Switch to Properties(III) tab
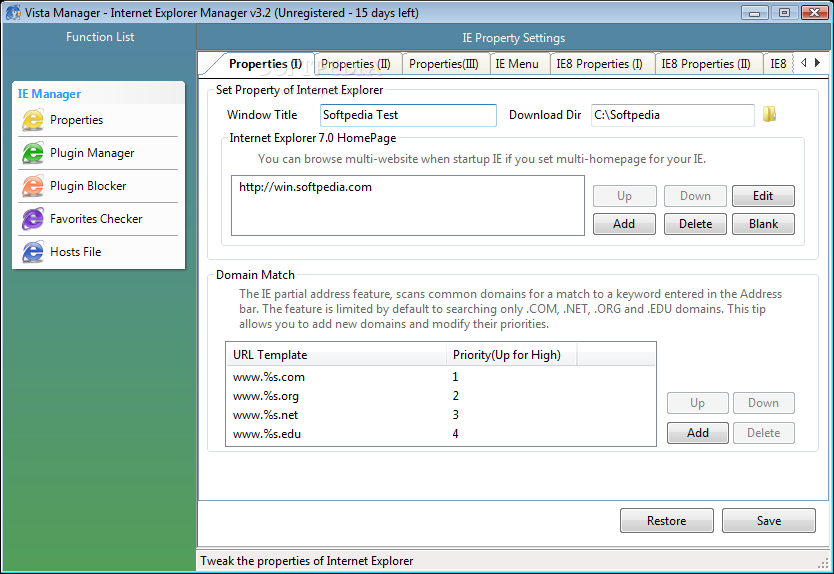Screen dimensions: 834x574 tap(444, 64)
